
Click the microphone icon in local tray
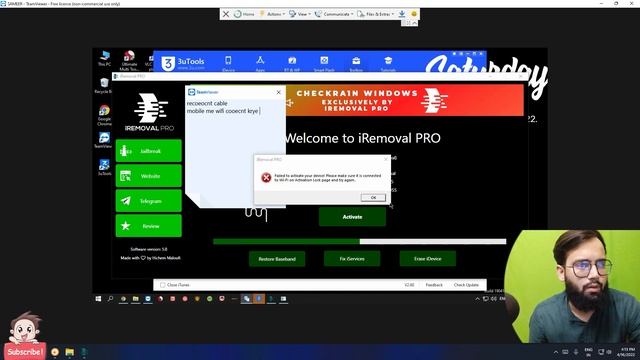click(576, 352)
